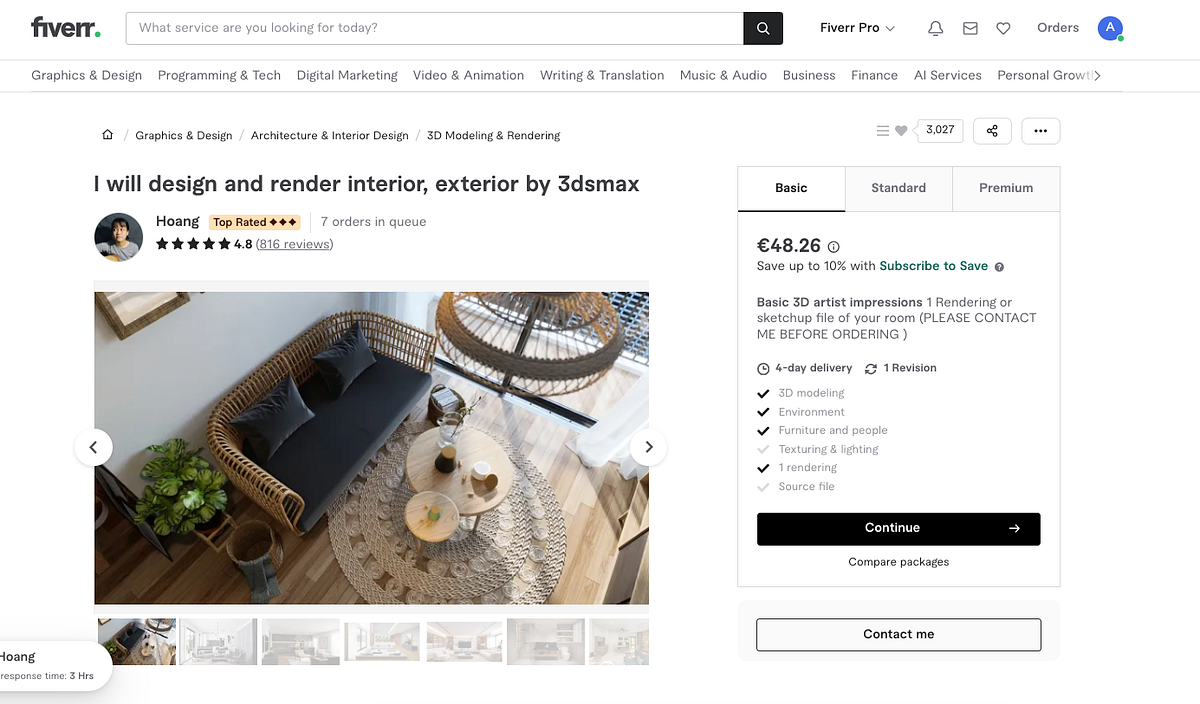
Task: Click the collections list icon beside the heart
Action: point(881,130)
